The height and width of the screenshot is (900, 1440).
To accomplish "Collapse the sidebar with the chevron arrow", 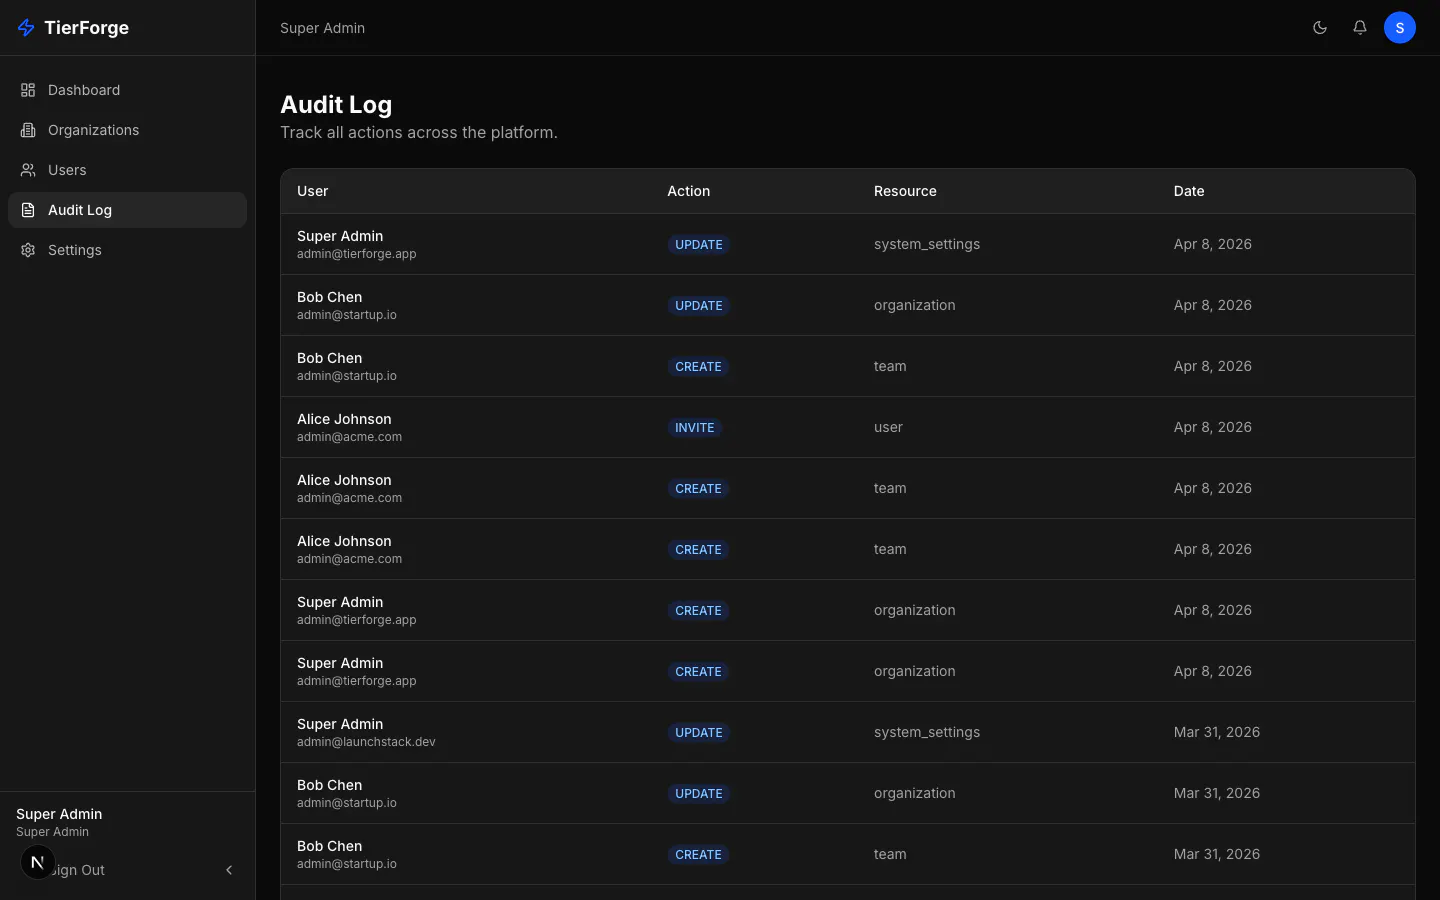I will coord(229,870).
